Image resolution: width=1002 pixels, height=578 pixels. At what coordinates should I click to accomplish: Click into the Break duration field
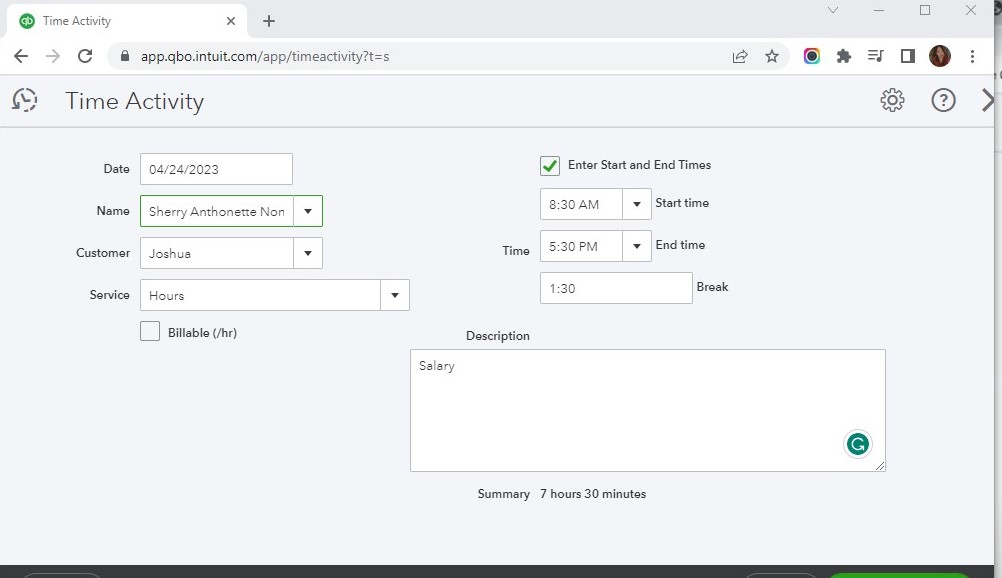coord(615,288)
